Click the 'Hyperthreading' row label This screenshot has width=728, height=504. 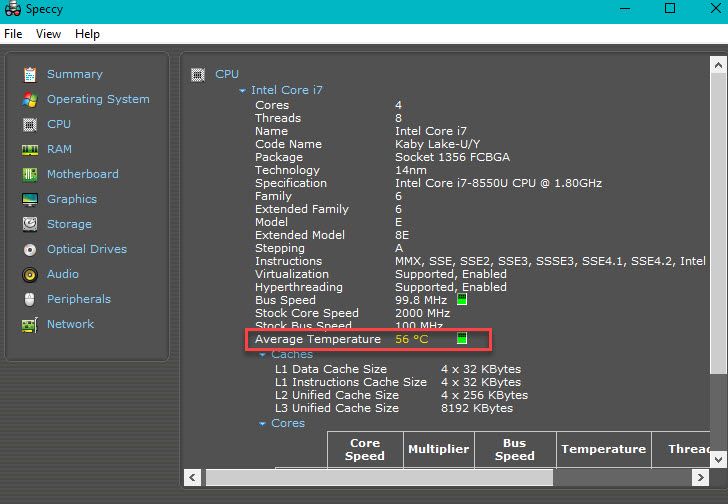(299, 287)
